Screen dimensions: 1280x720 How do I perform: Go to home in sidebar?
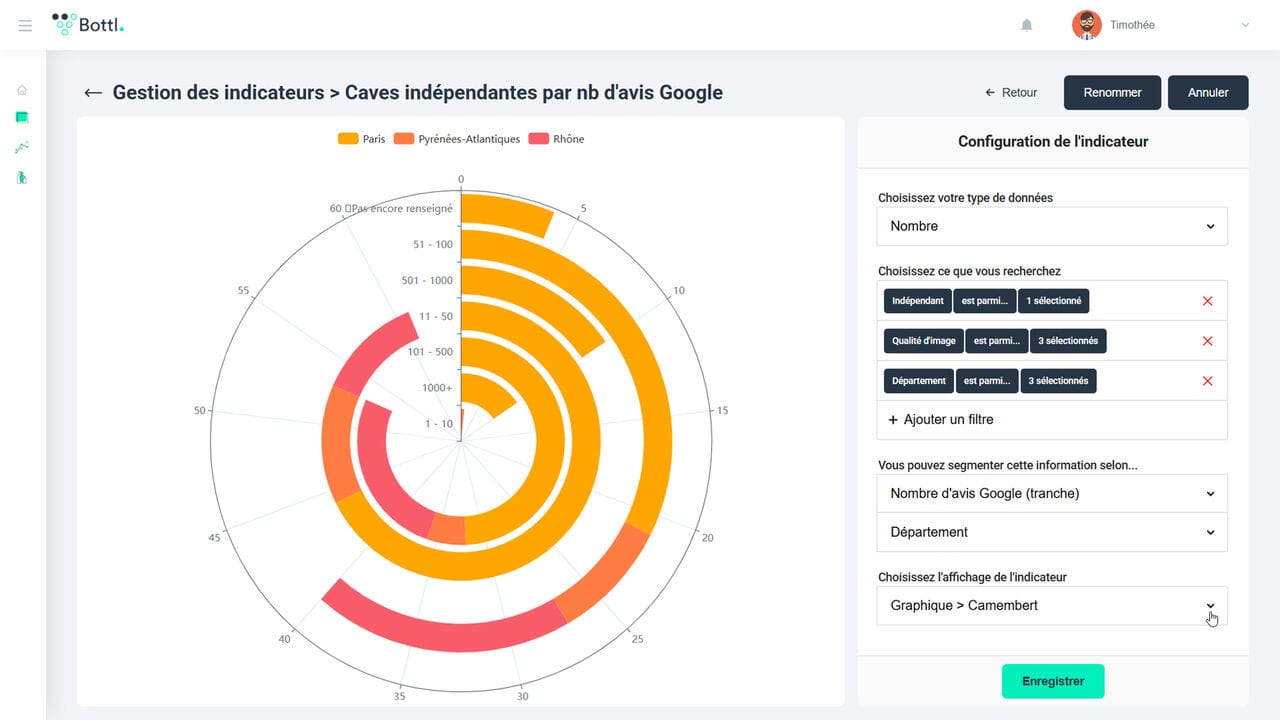(22, 90)
